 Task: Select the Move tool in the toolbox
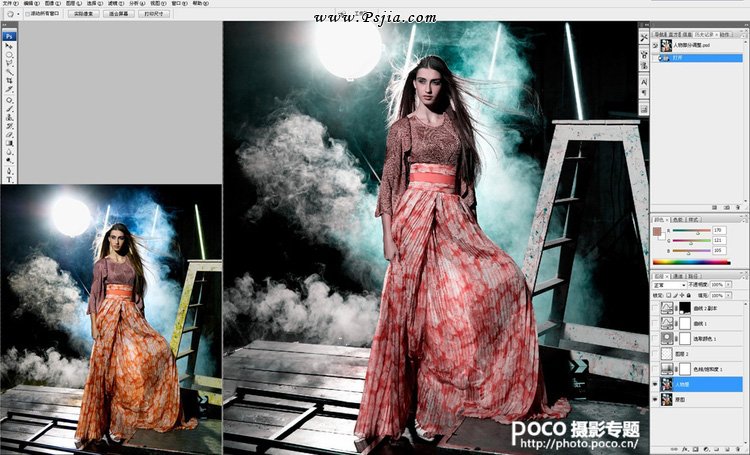(10, 45)
